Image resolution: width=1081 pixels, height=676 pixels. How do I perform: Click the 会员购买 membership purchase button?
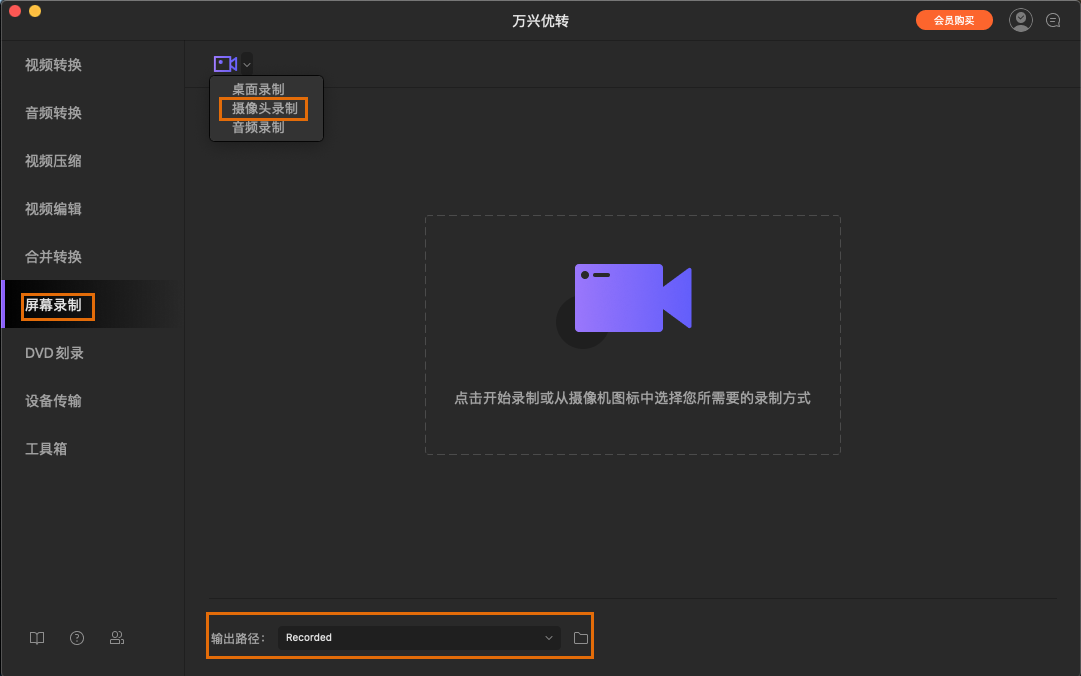(954, 19)
